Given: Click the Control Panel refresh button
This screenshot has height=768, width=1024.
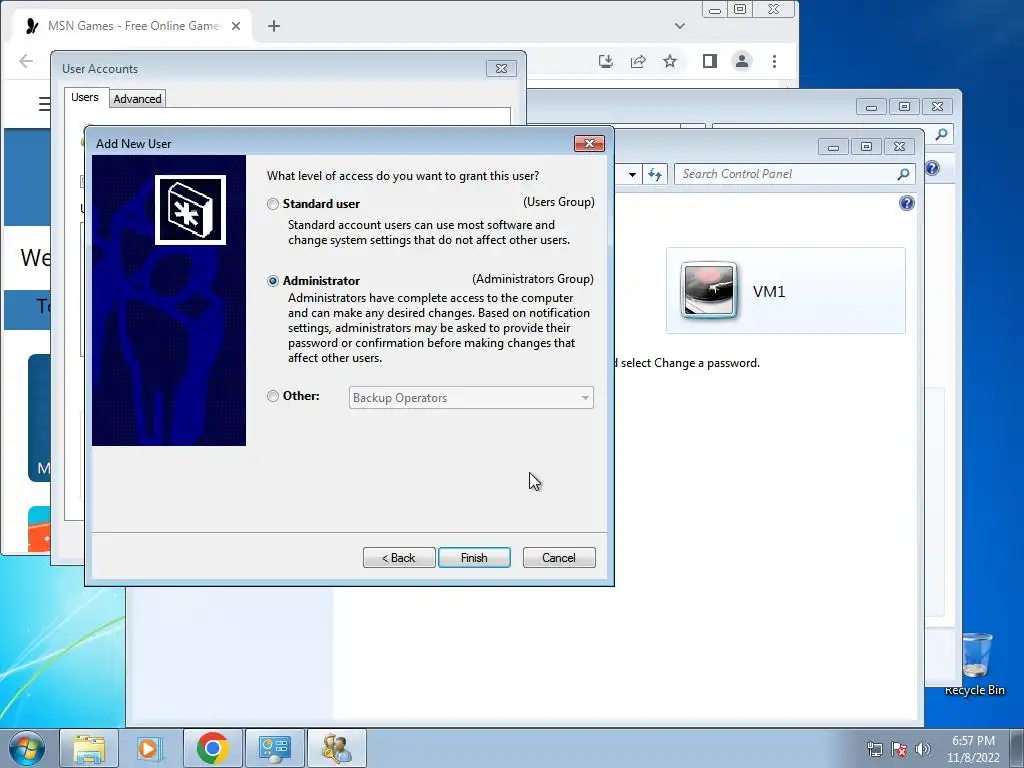Looking at the screenshot, I should tap(655, 174).
